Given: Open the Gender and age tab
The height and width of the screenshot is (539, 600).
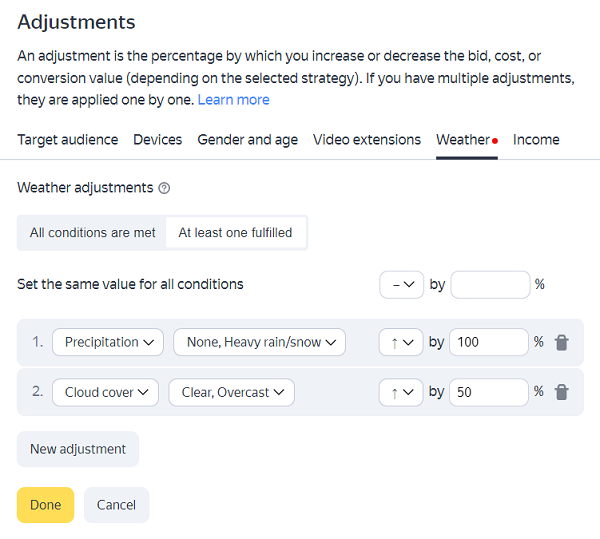Looking at the screenshot, I should click(247, 140).
